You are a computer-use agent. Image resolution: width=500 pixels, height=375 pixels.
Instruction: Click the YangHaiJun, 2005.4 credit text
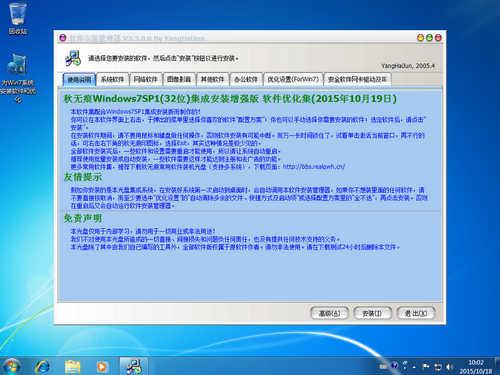pyautogui.click(x=408, y=66)
